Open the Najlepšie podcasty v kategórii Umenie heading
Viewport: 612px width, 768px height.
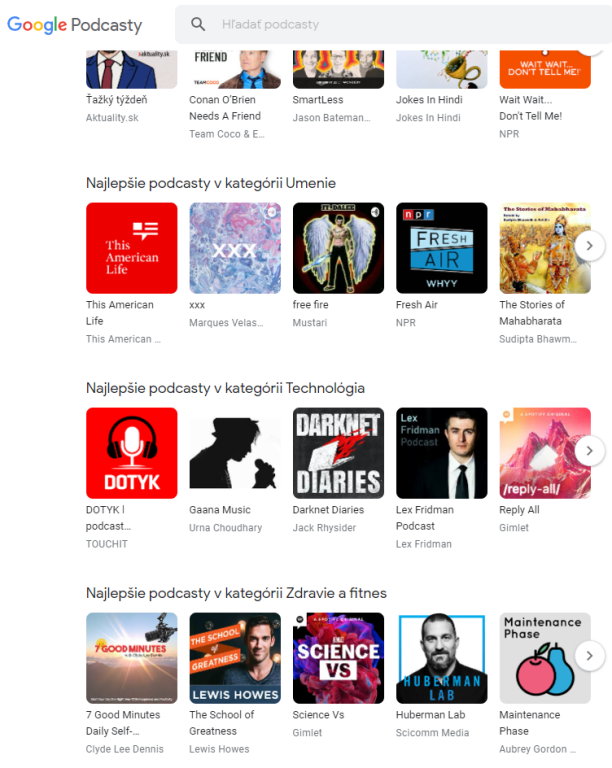pos(211,183)
